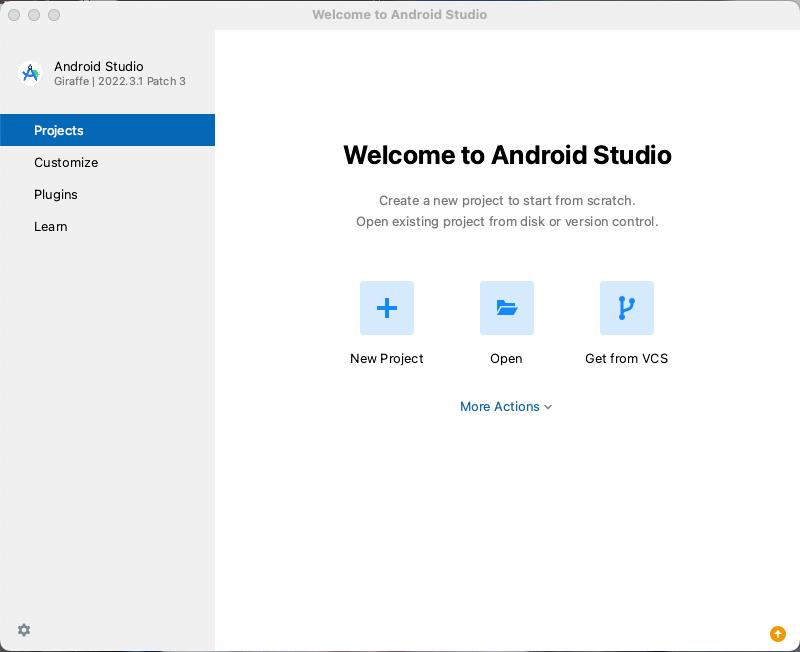This screenshot has height=652, width=800.
Task: Click the Open label text
Action: click(x=506, y=359)
